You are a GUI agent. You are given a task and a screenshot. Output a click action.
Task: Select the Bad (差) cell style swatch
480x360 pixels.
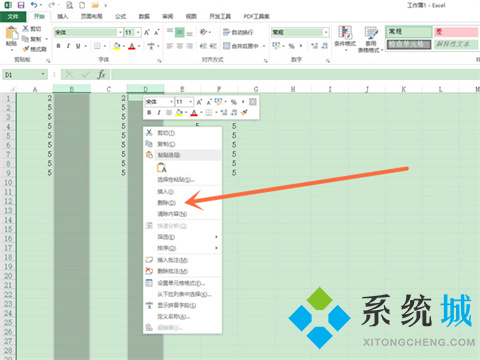point(456,32)
